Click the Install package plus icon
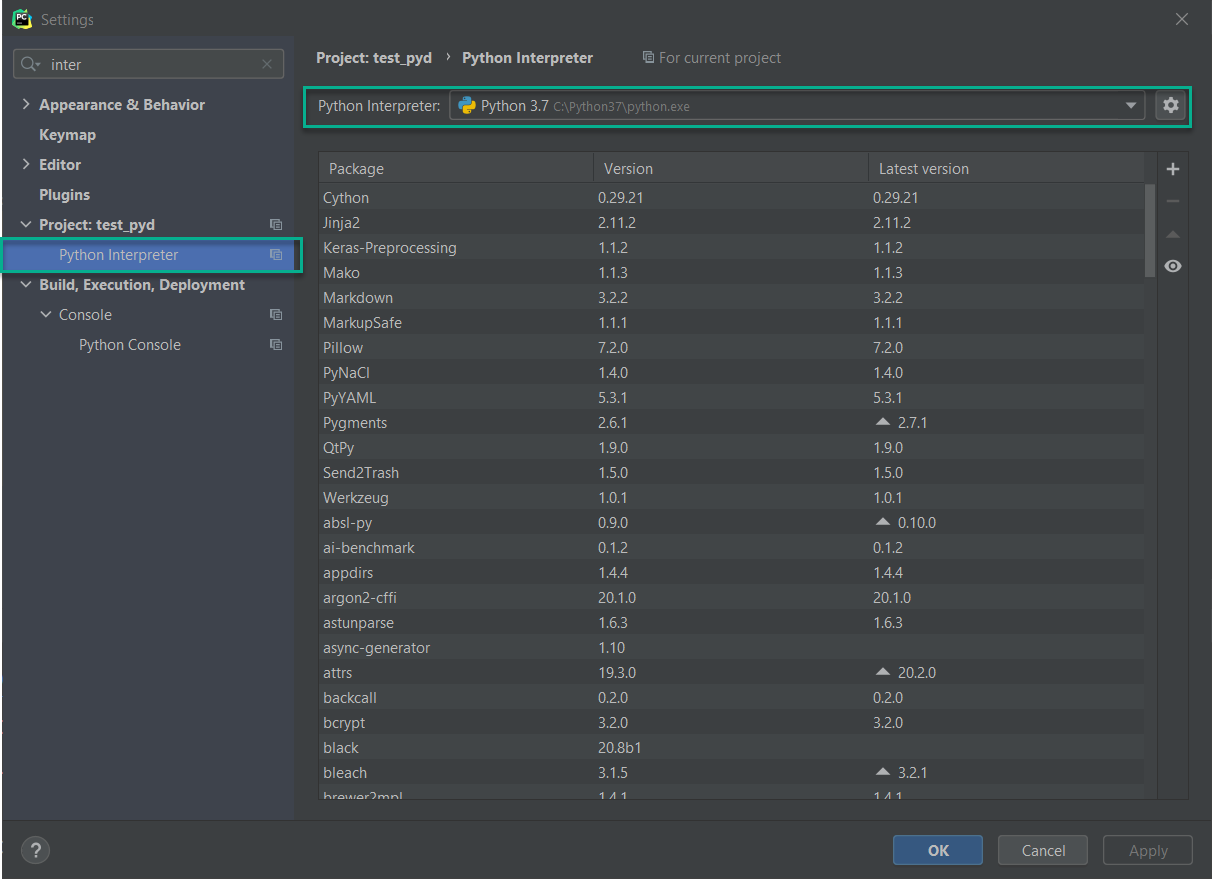Viewport: 1212px width, 879px height. tap(1172, 168)
